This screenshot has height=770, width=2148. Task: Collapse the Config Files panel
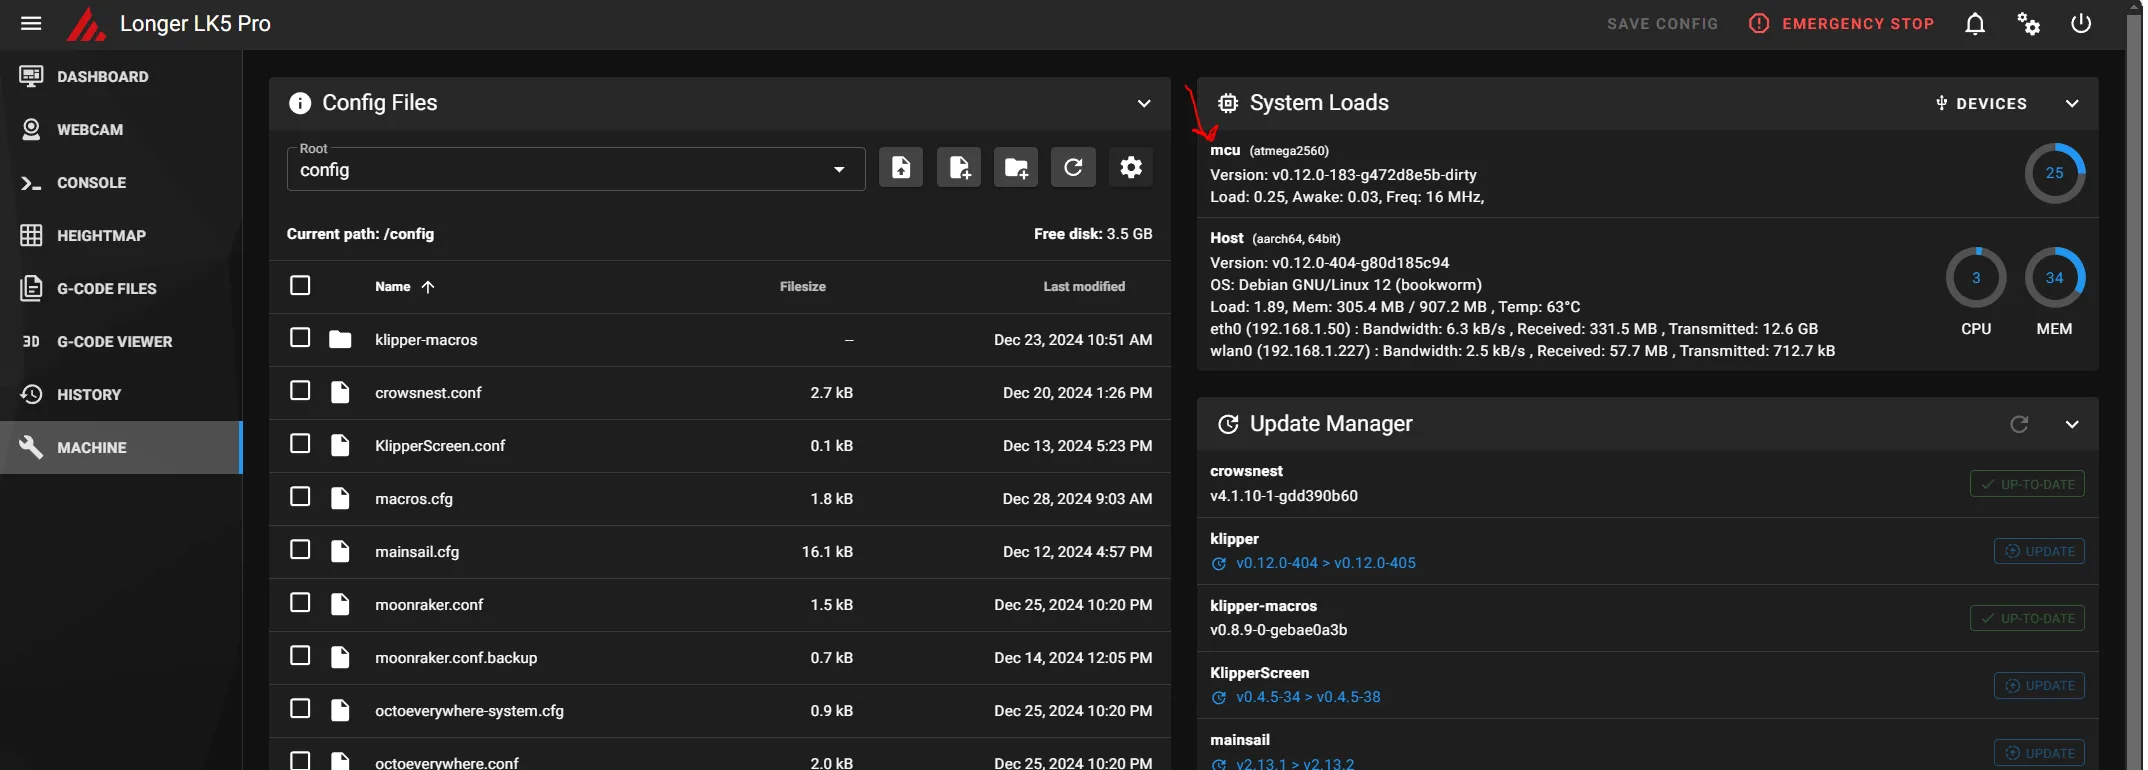pos(1143,103)
